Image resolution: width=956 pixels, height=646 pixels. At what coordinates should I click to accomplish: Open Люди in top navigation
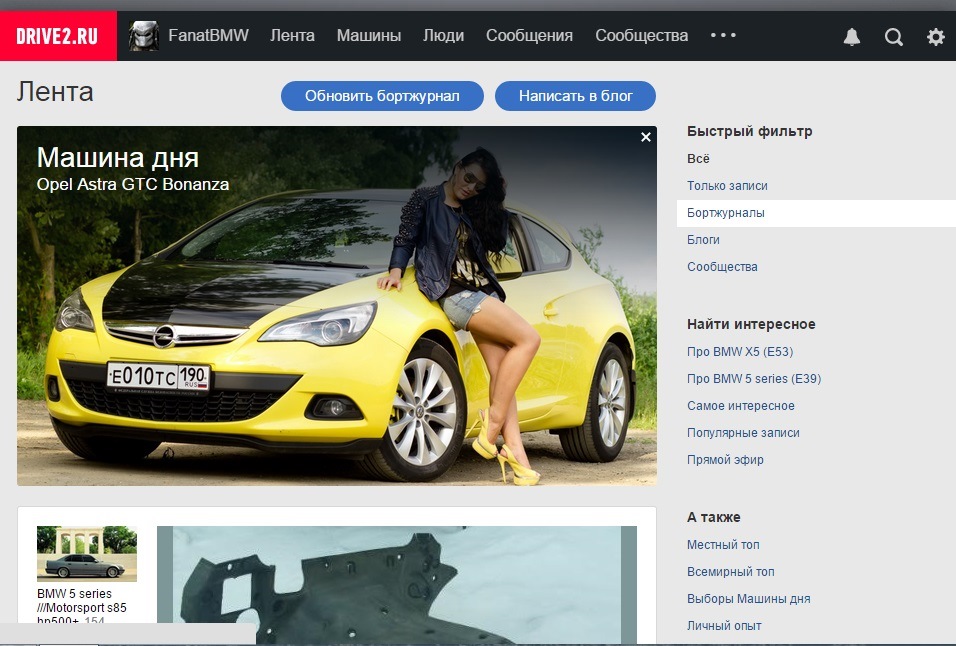[443, 35]
